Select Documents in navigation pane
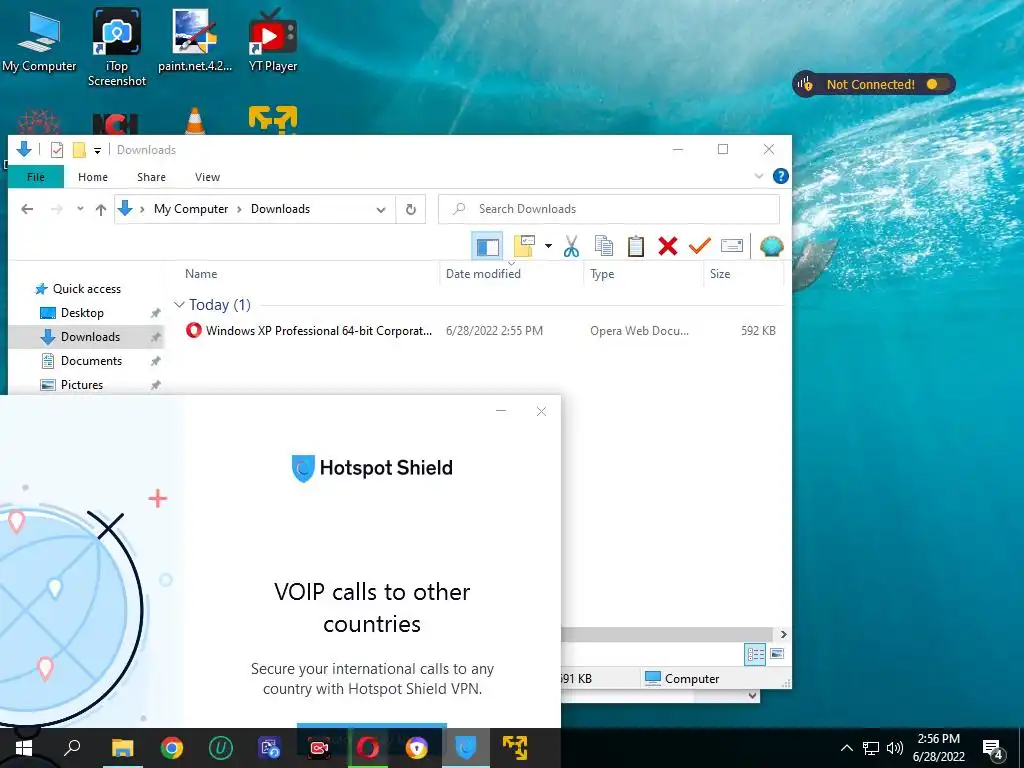 click(91, 361)
